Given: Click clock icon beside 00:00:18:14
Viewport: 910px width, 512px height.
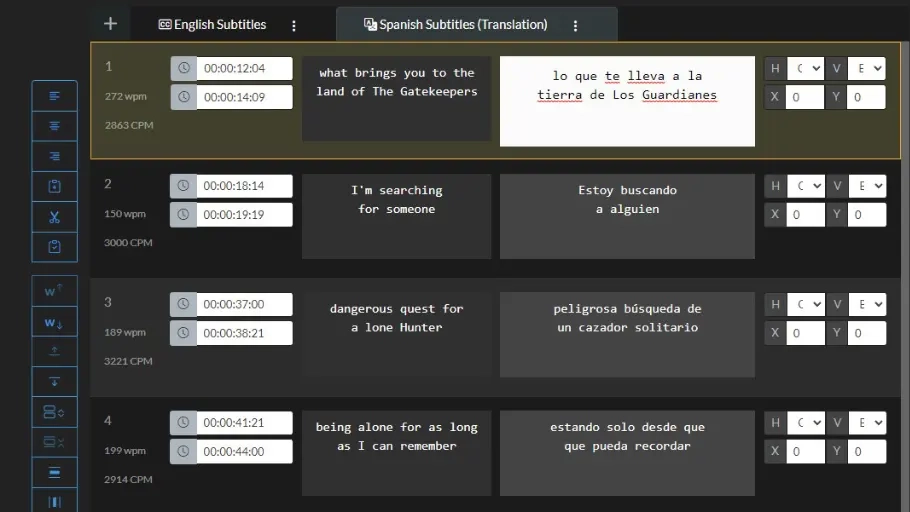Looking at the screenshot, I should 183,186.
